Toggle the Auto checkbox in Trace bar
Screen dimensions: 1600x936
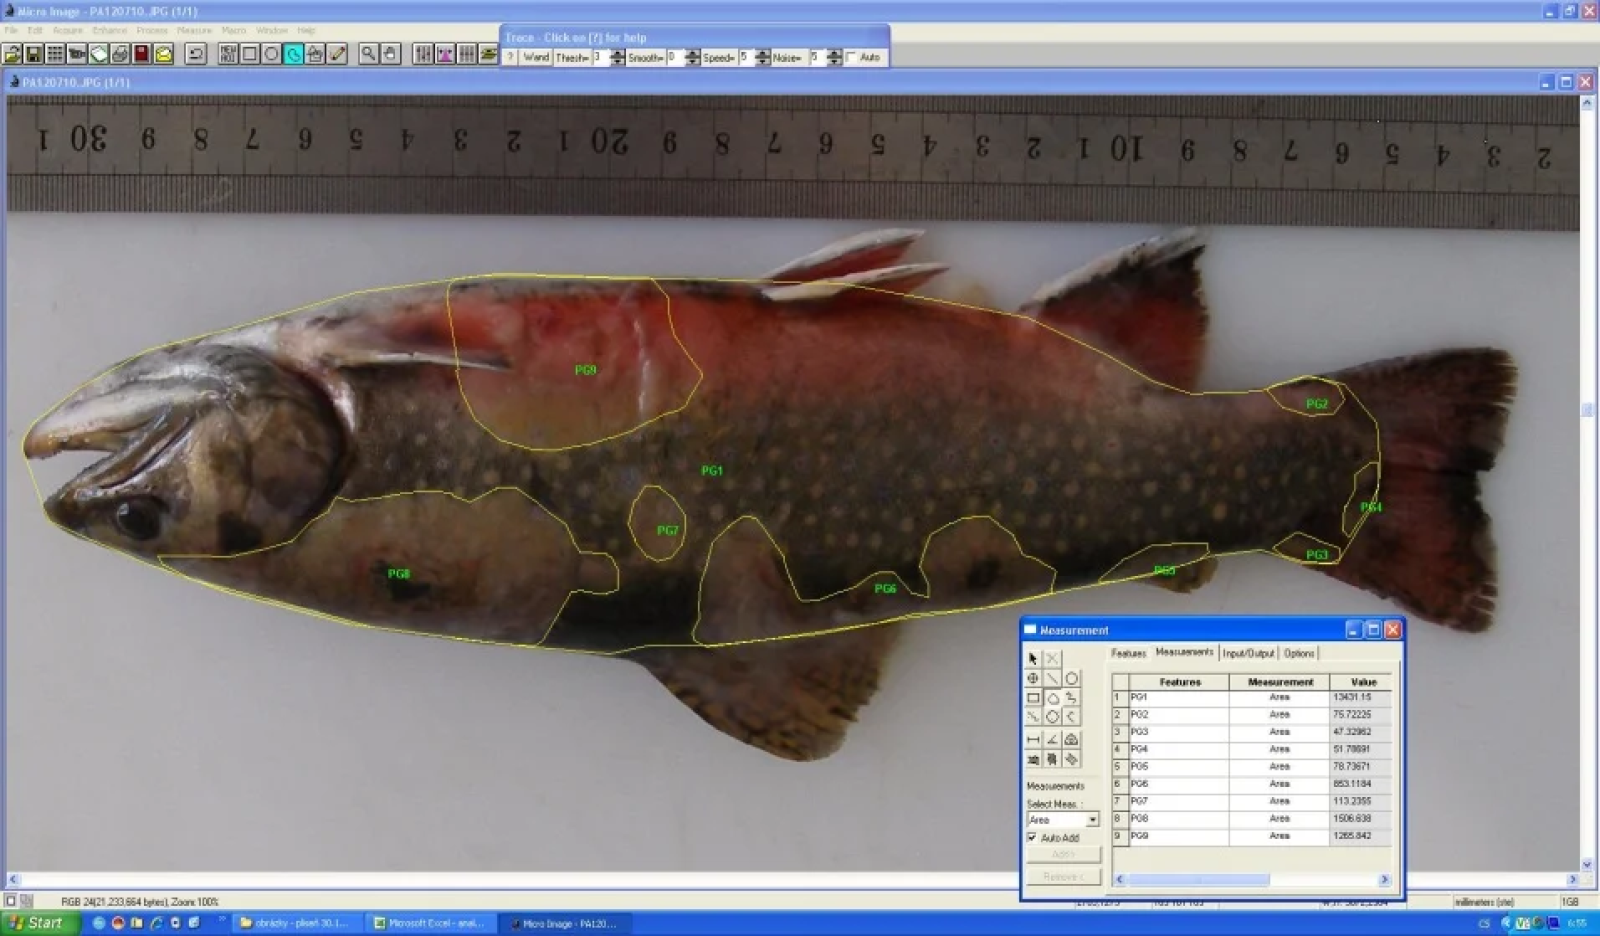[852, 58]
